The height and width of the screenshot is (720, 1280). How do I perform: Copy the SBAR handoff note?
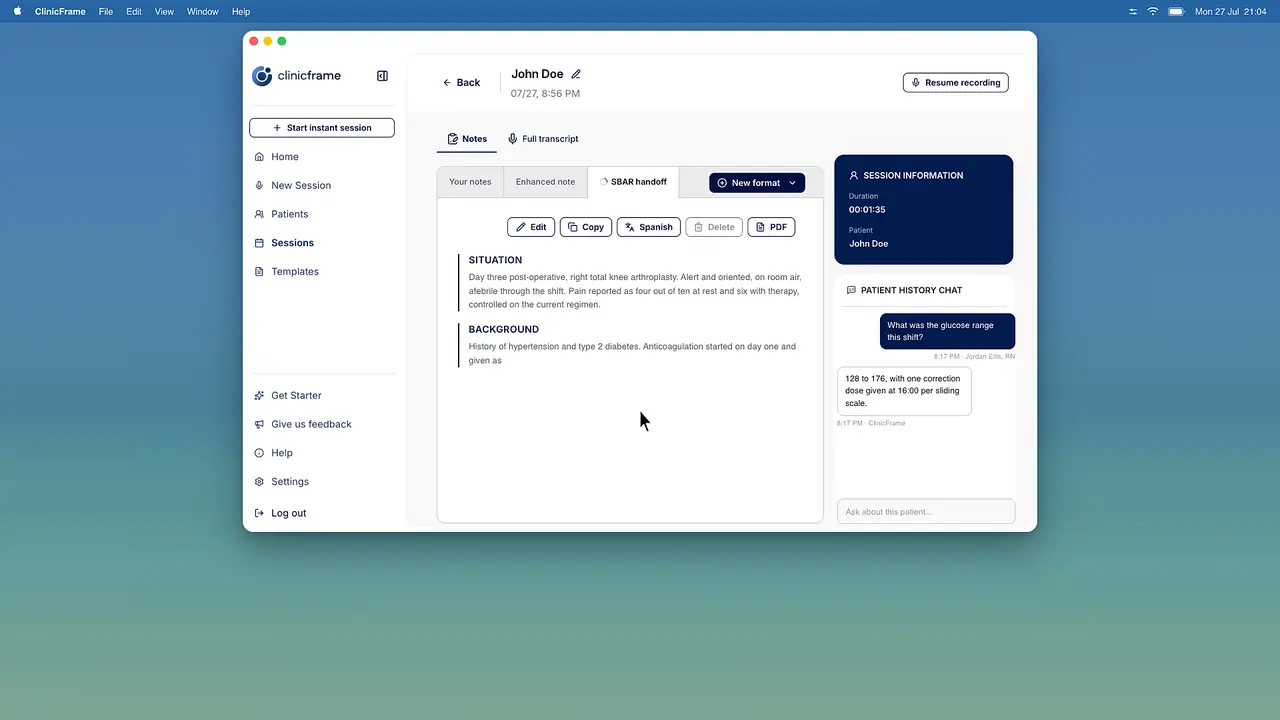pyautogui.click(x=586, y=227)
